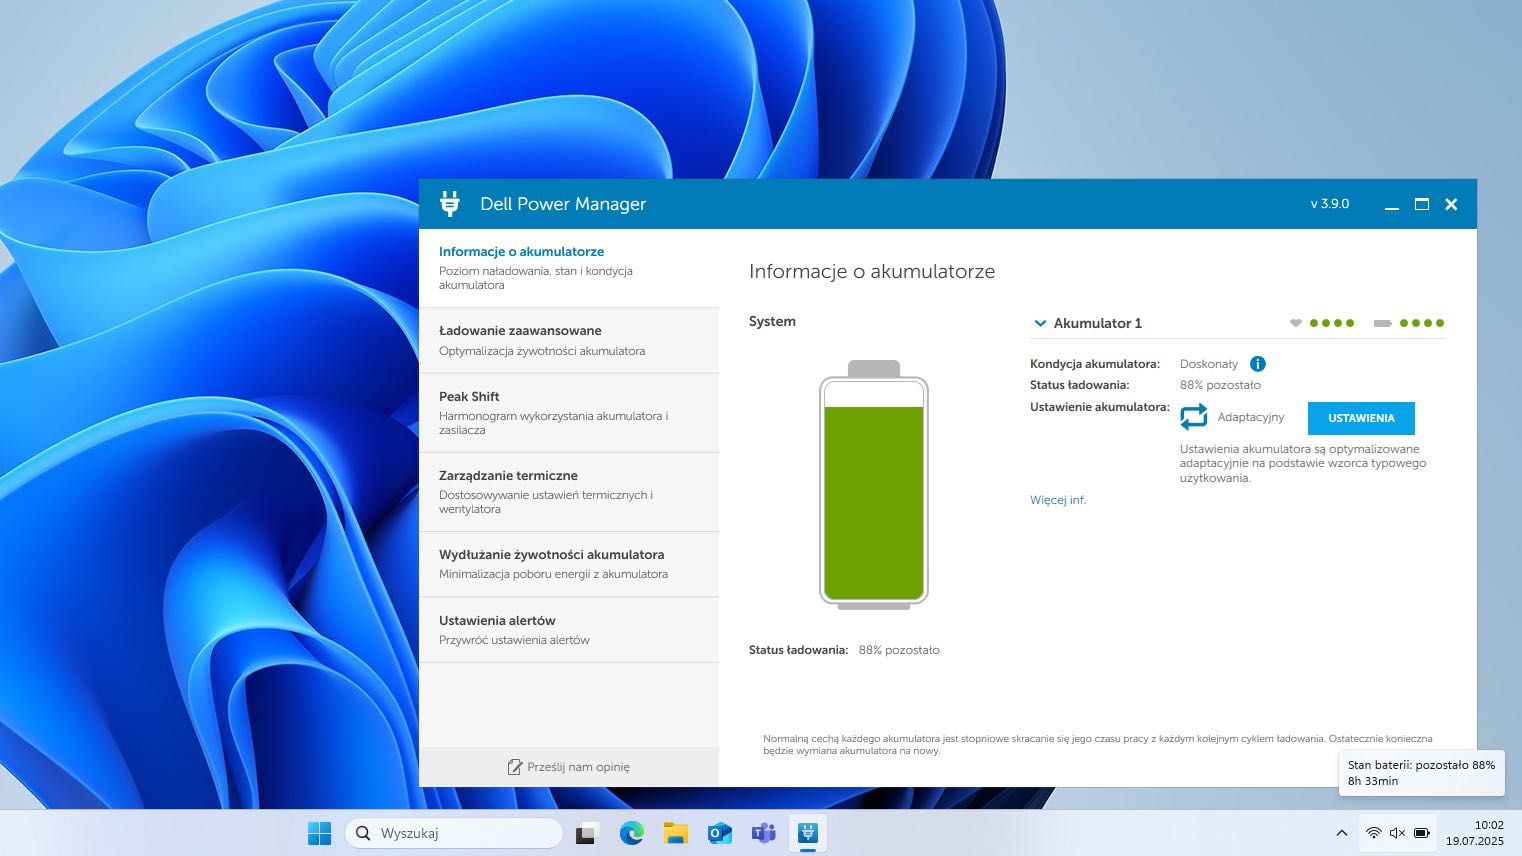
Task: Close the Dell Power Manager window
Action: 1451,204
